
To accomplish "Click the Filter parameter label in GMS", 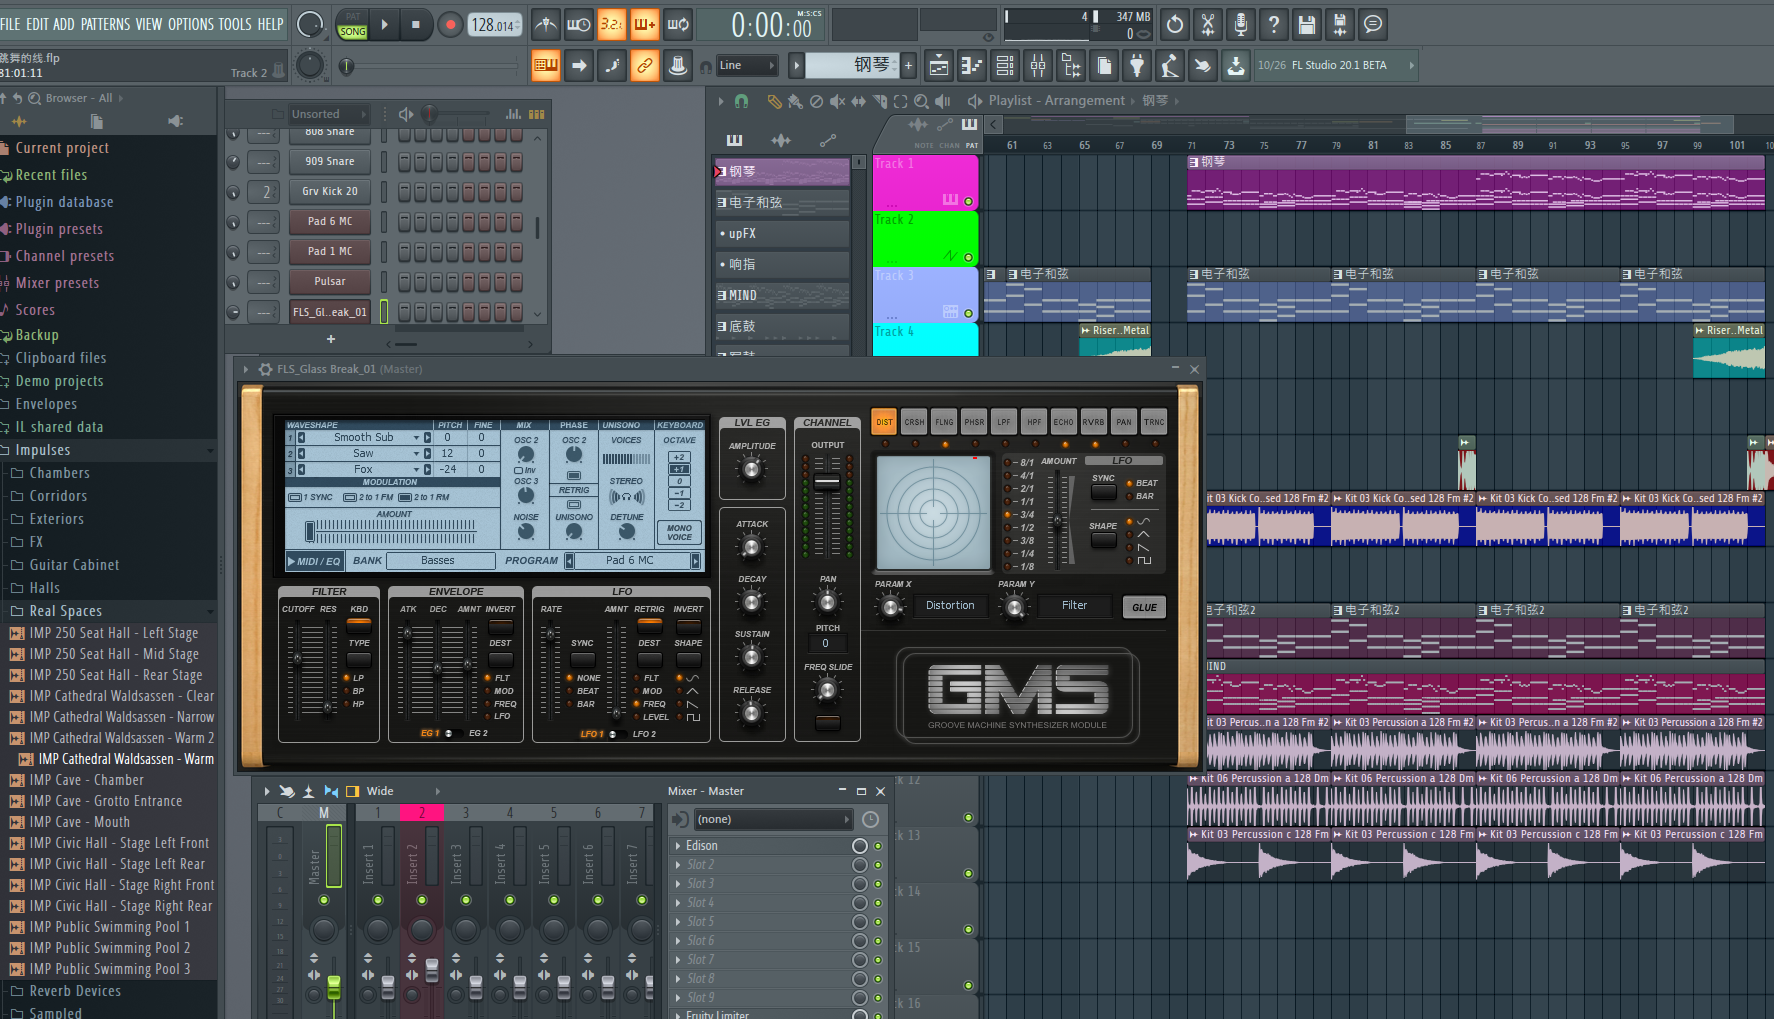I will (x=1074, y=605).
